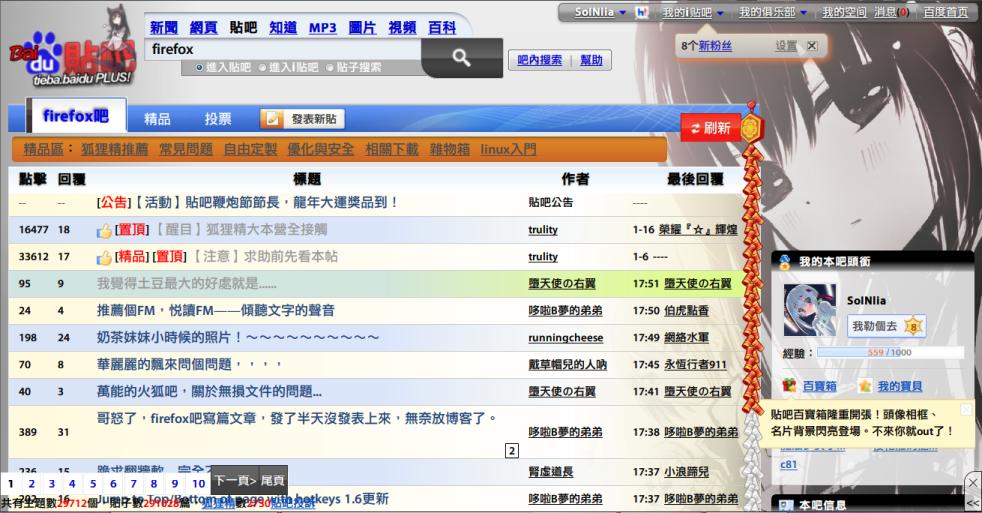982x513 pixels.
Task: Collapse sidebar with the << button
Action: (973, 503)
